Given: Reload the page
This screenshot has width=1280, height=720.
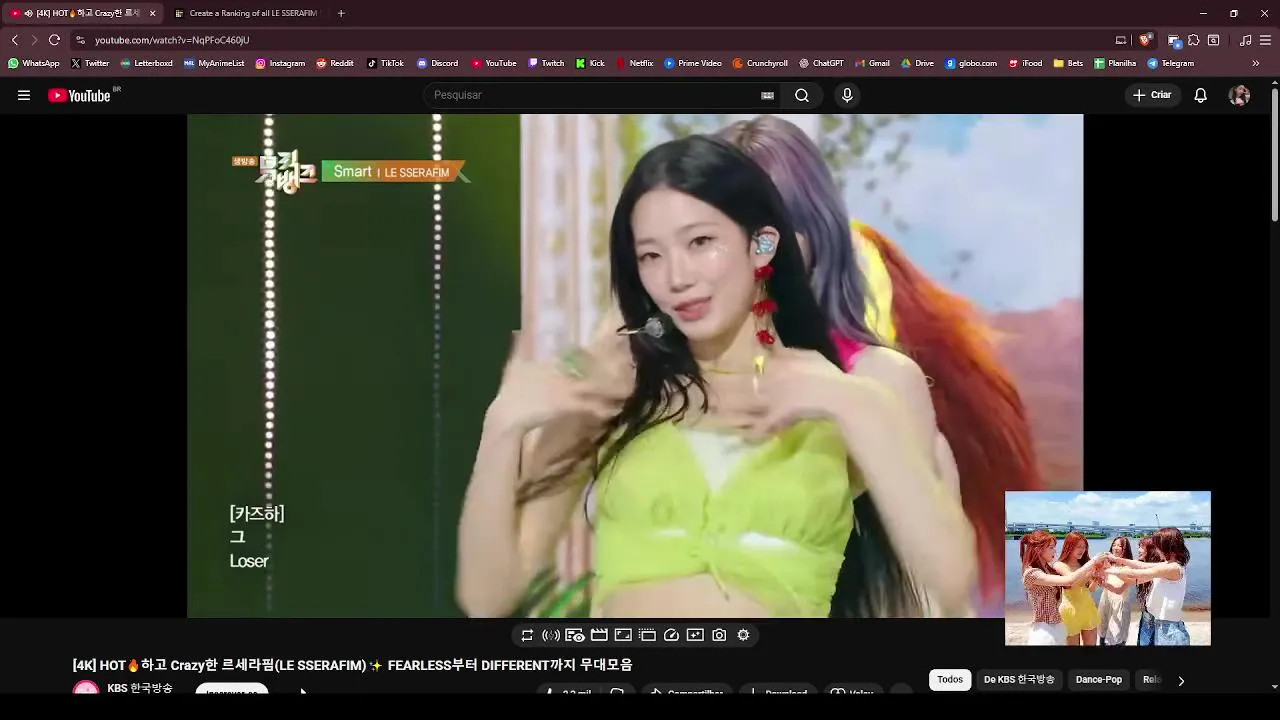Looking at the screenshot, I should (54, 40).
